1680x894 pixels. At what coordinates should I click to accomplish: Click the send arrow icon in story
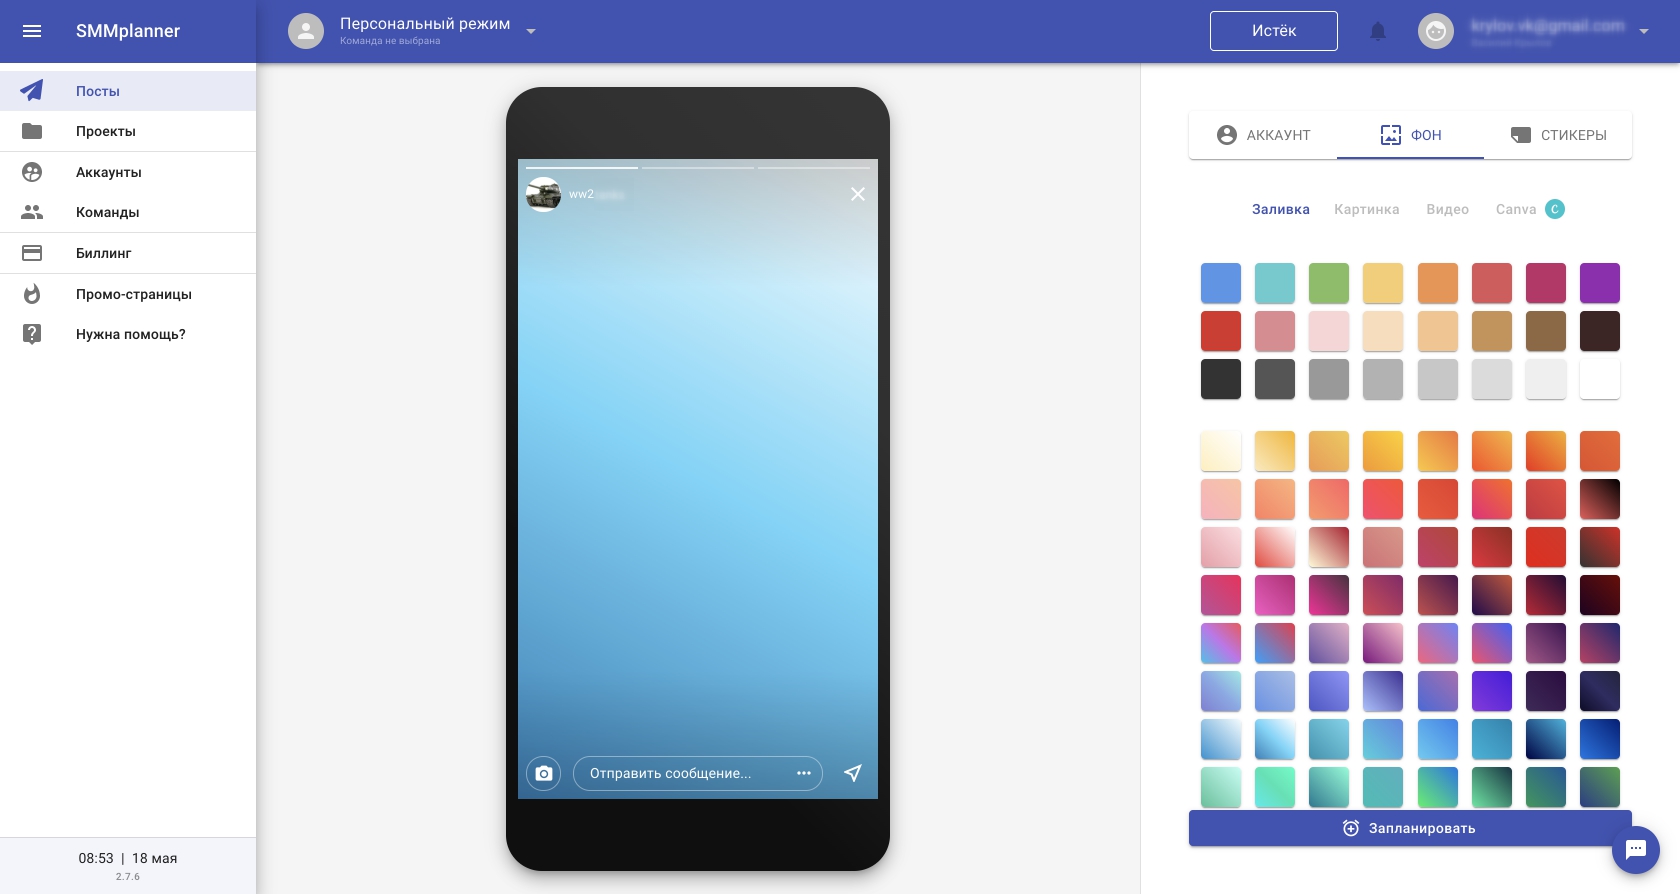click(x=853, y=773)
